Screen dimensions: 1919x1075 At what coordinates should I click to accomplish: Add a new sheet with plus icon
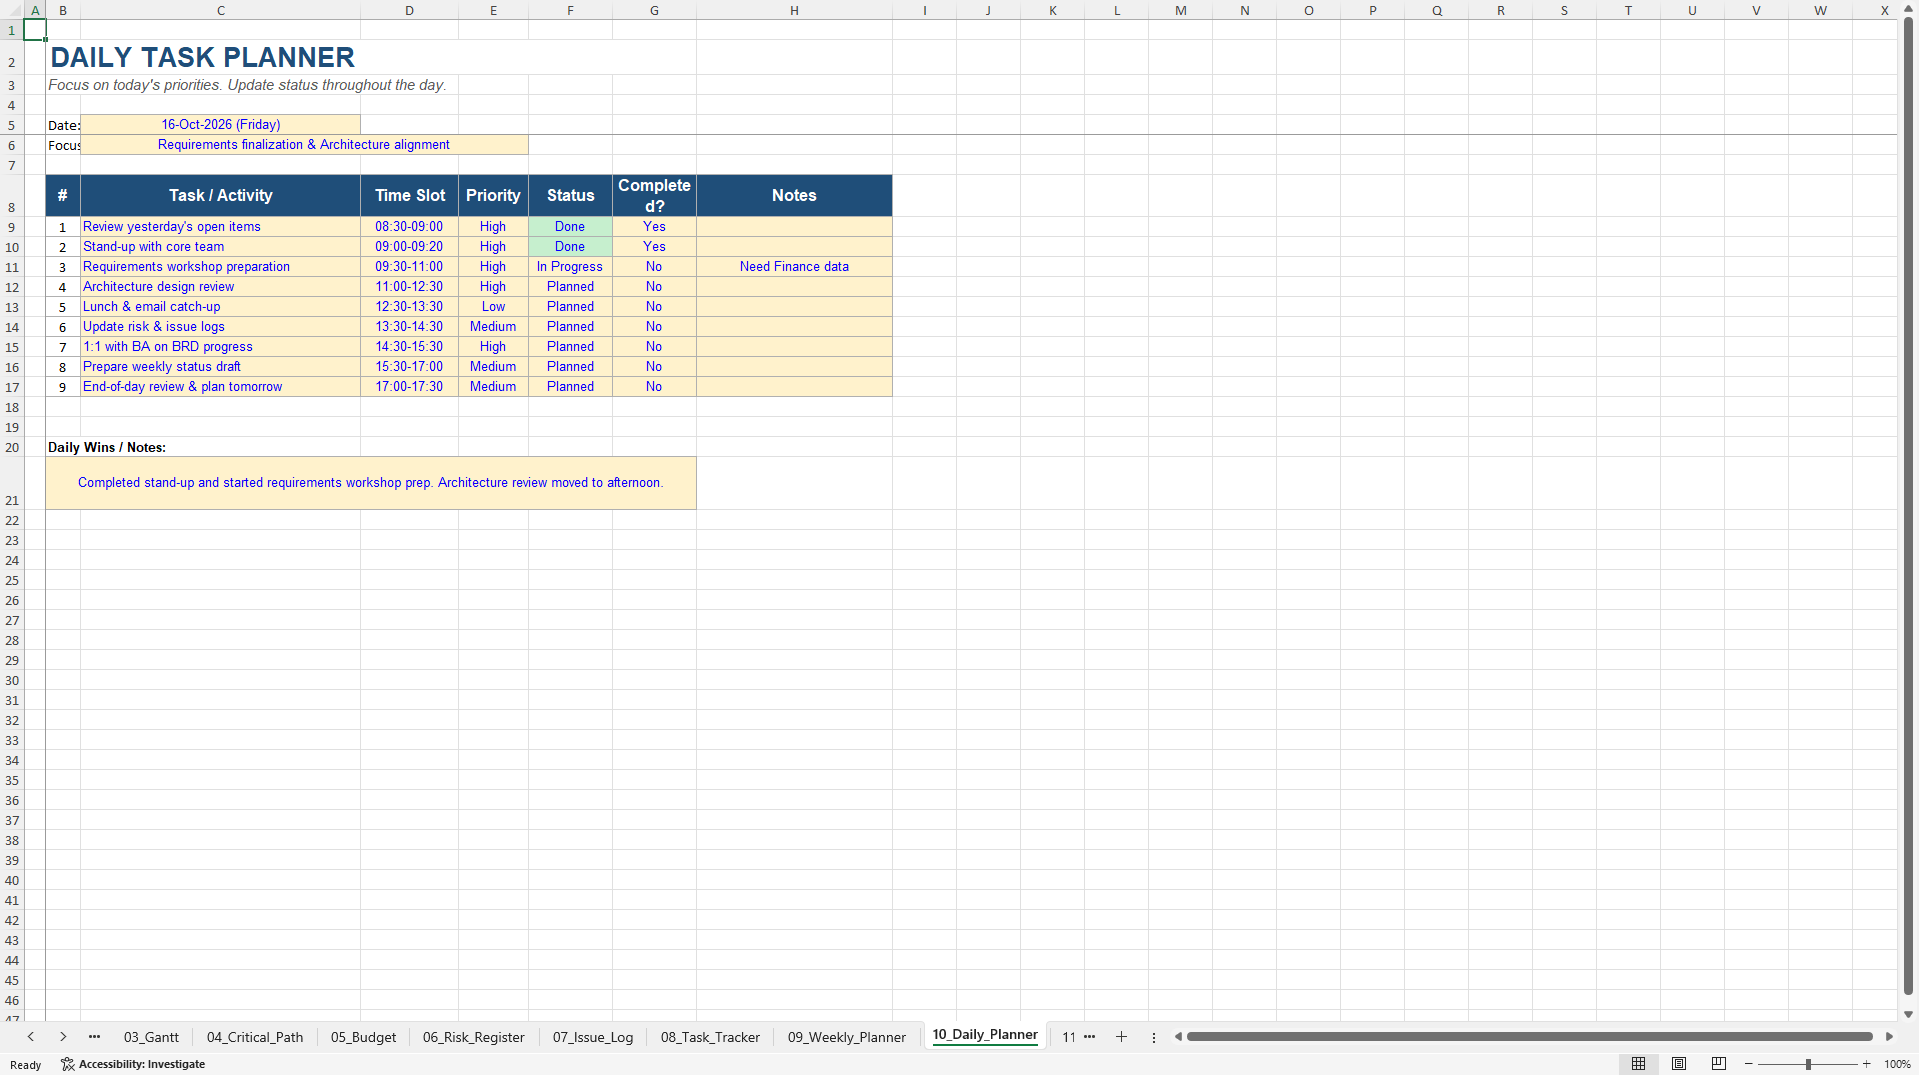coord(1121,1037)
